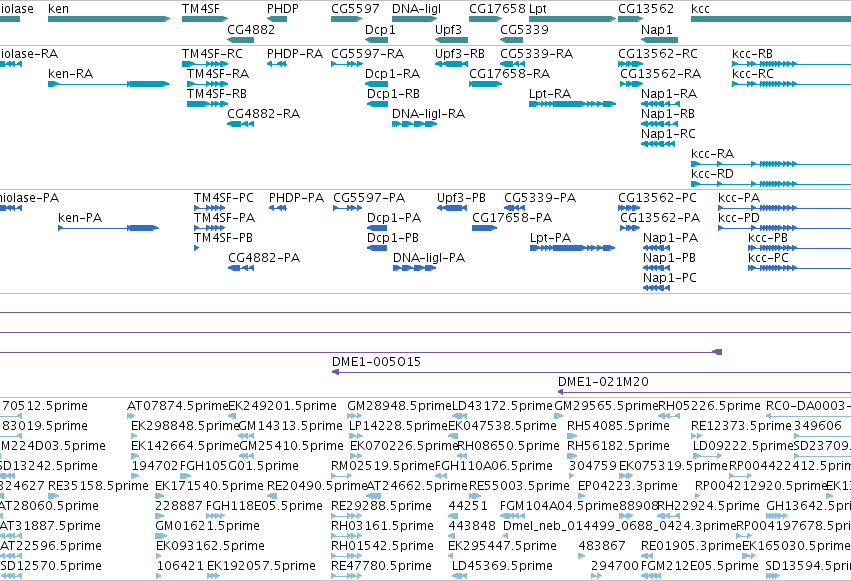This screenshot has height=581, width=851.
Task: Select the kcc-RD transcript
Action: [x=771, y=184]
